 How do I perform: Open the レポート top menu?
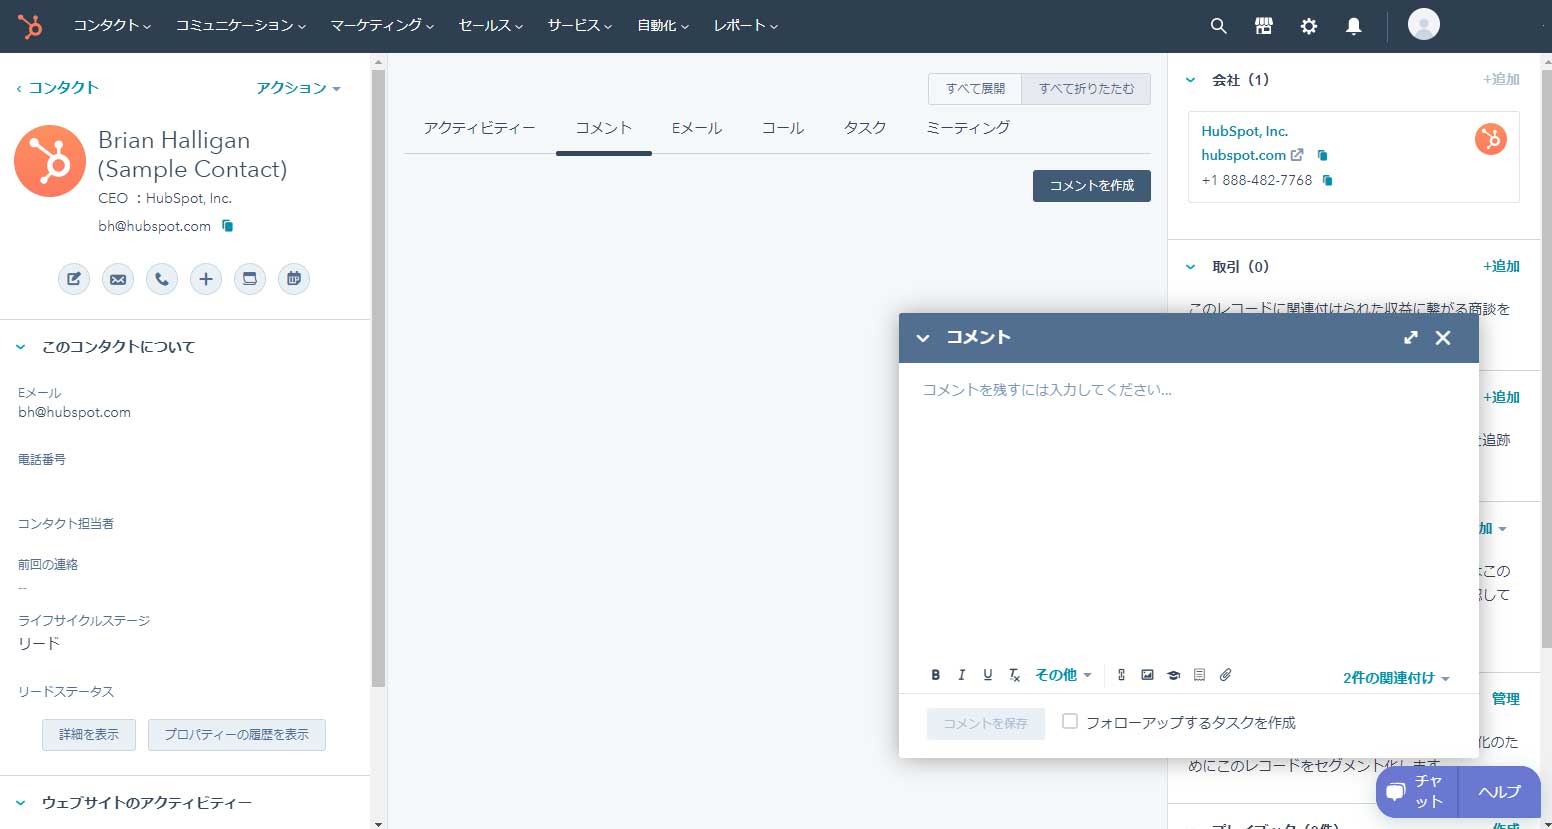[746, 26]
